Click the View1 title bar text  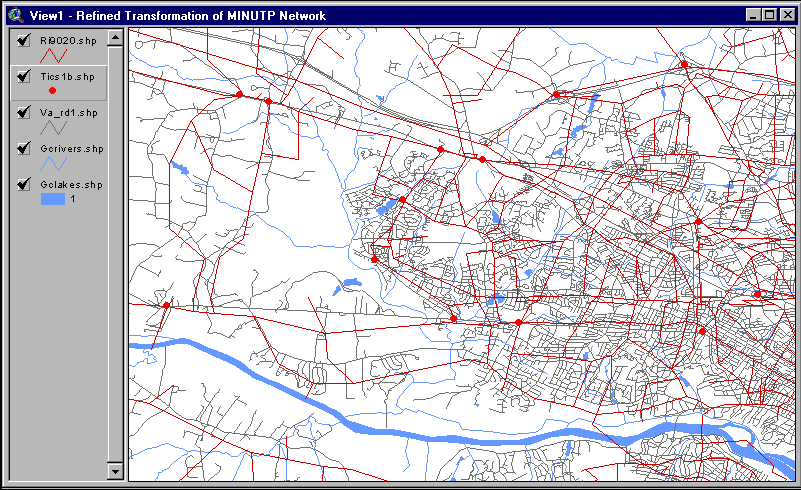178,16
